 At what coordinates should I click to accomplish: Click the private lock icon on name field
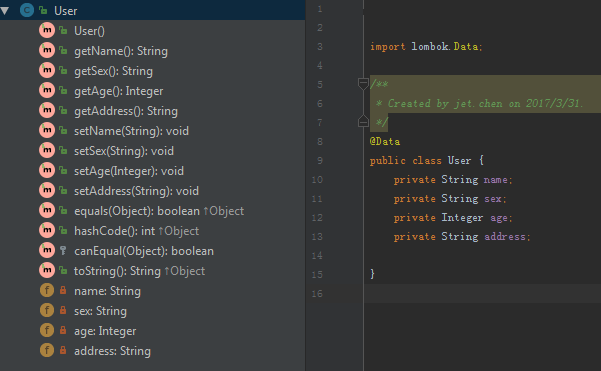[x=63, y=290]
